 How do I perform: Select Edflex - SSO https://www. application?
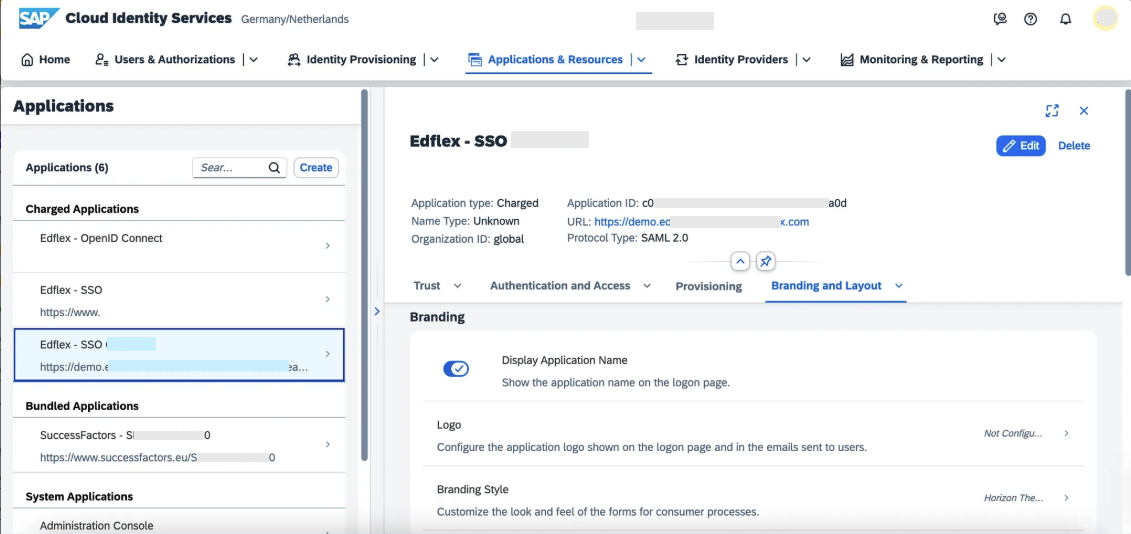tap(179, 300)
